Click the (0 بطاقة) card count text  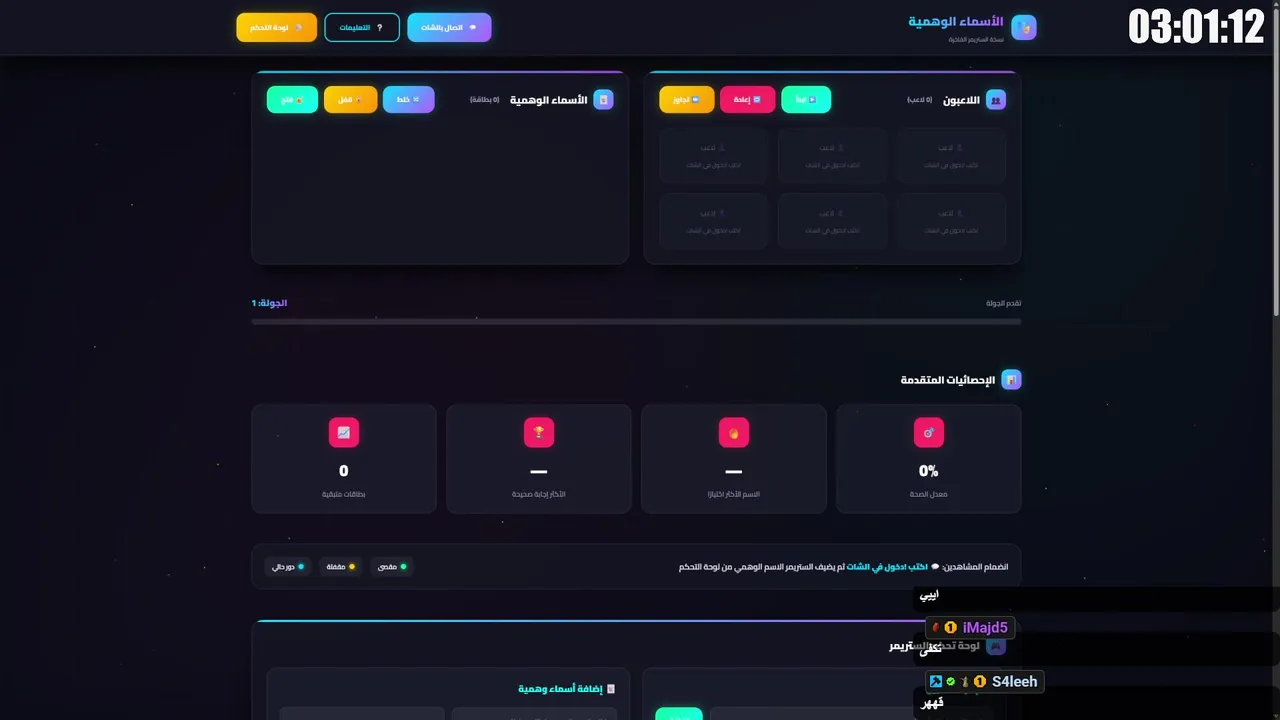[485, 100]
